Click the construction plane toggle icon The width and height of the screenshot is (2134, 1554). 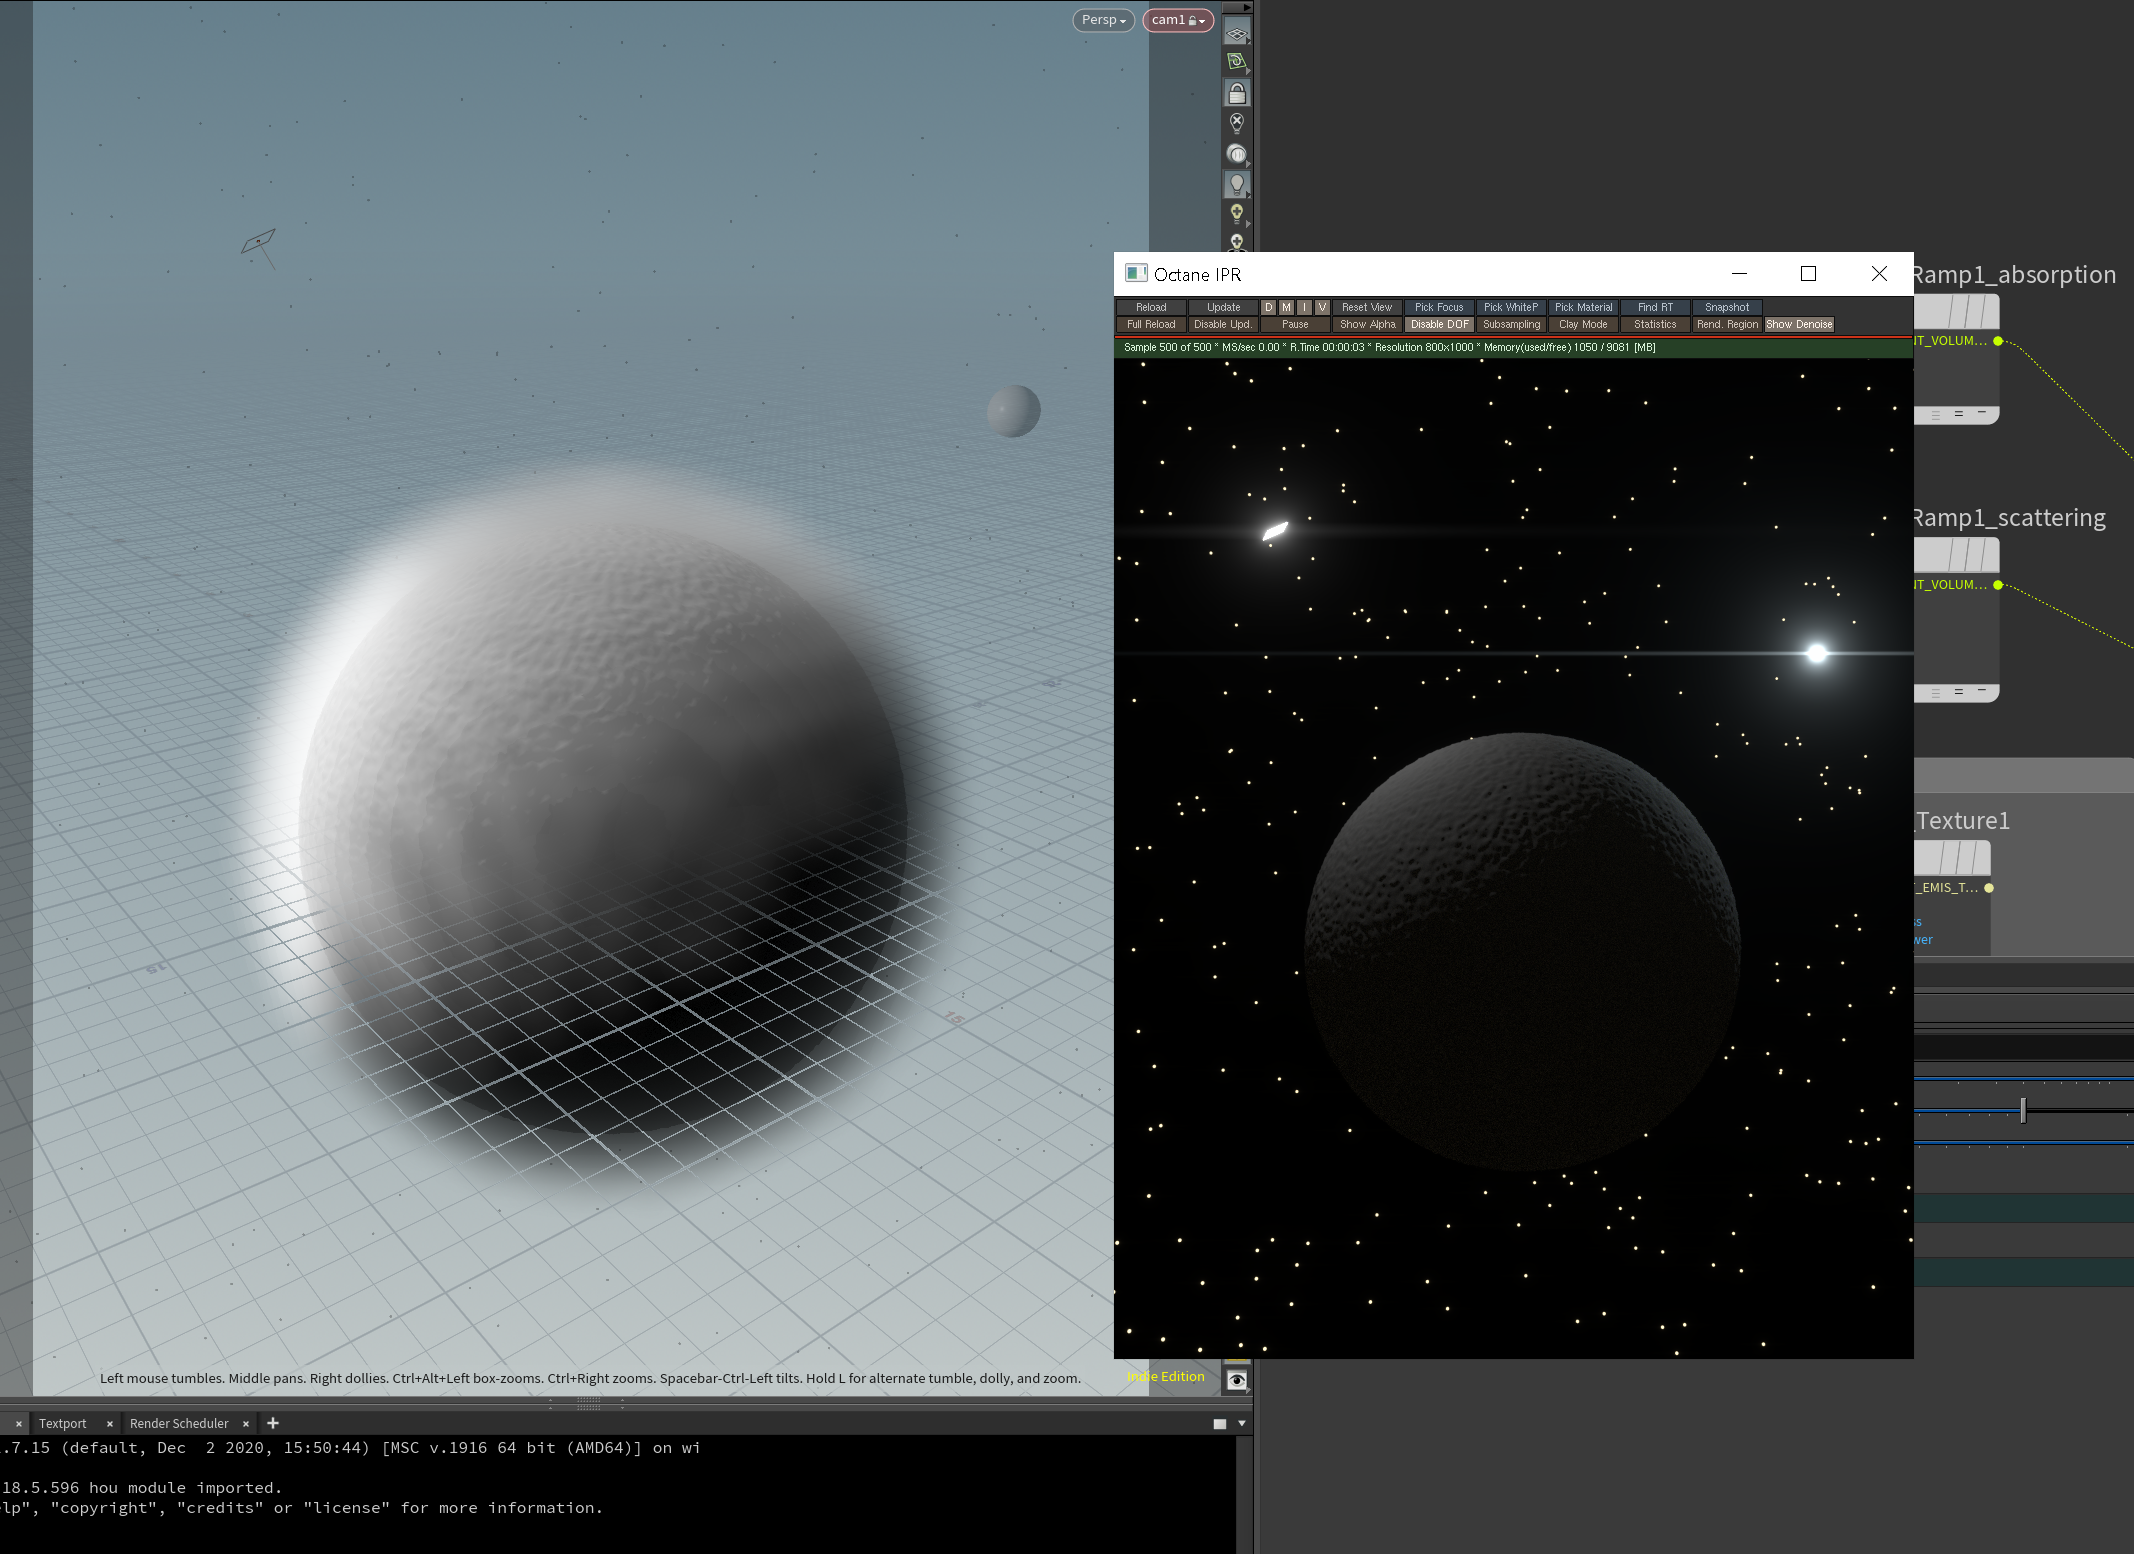pyautogui.click(x=1237, y=62)
